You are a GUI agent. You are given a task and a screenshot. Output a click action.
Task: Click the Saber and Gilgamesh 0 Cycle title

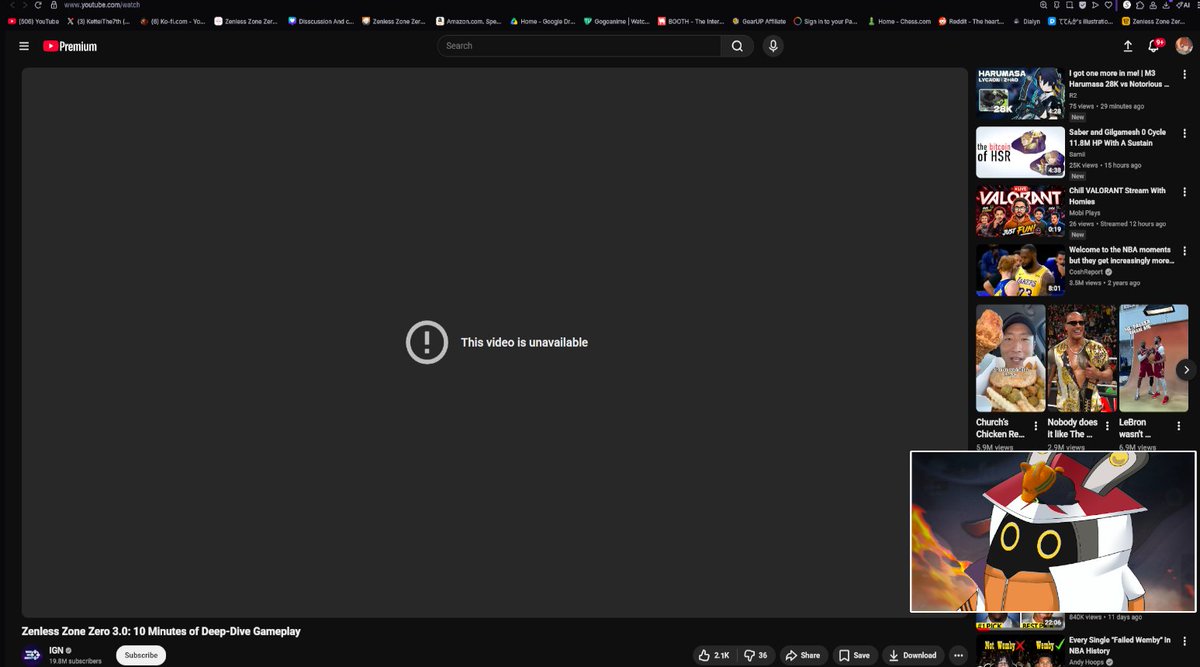1117,137
